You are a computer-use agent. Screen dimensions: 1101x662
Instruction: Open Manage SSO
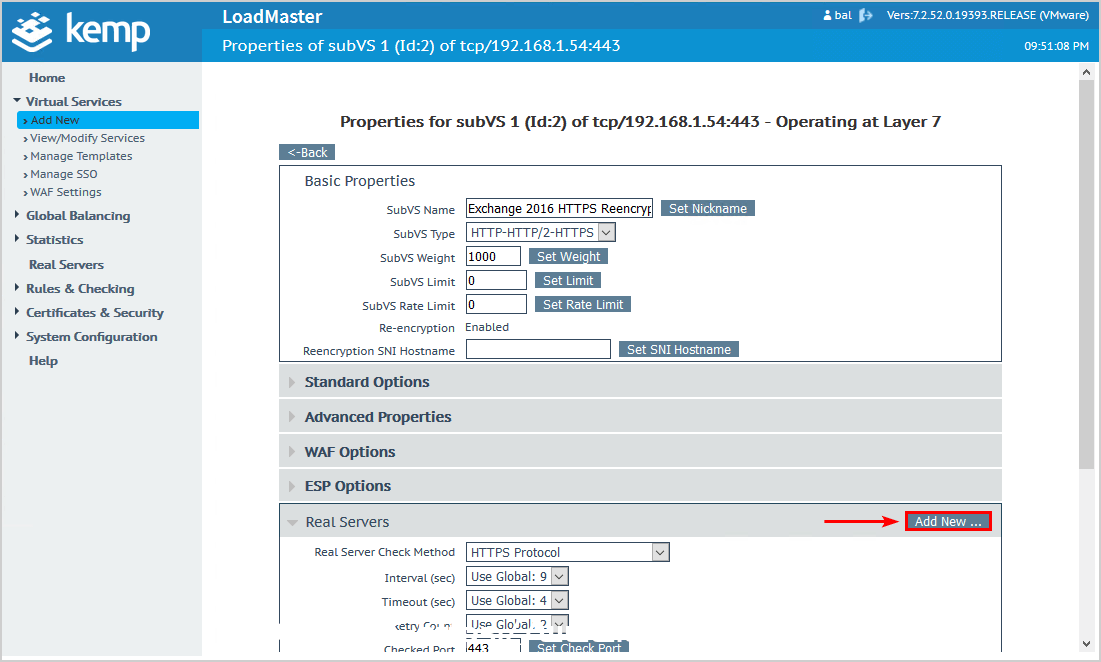point(63,174)
